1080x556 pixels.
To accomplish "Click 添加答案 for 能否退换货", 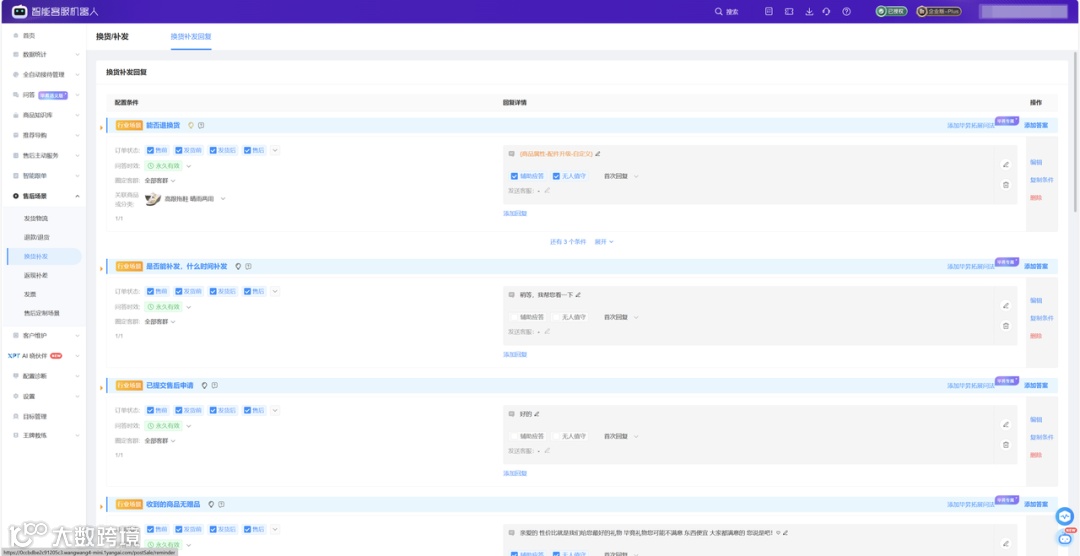I will (1036, 125).
